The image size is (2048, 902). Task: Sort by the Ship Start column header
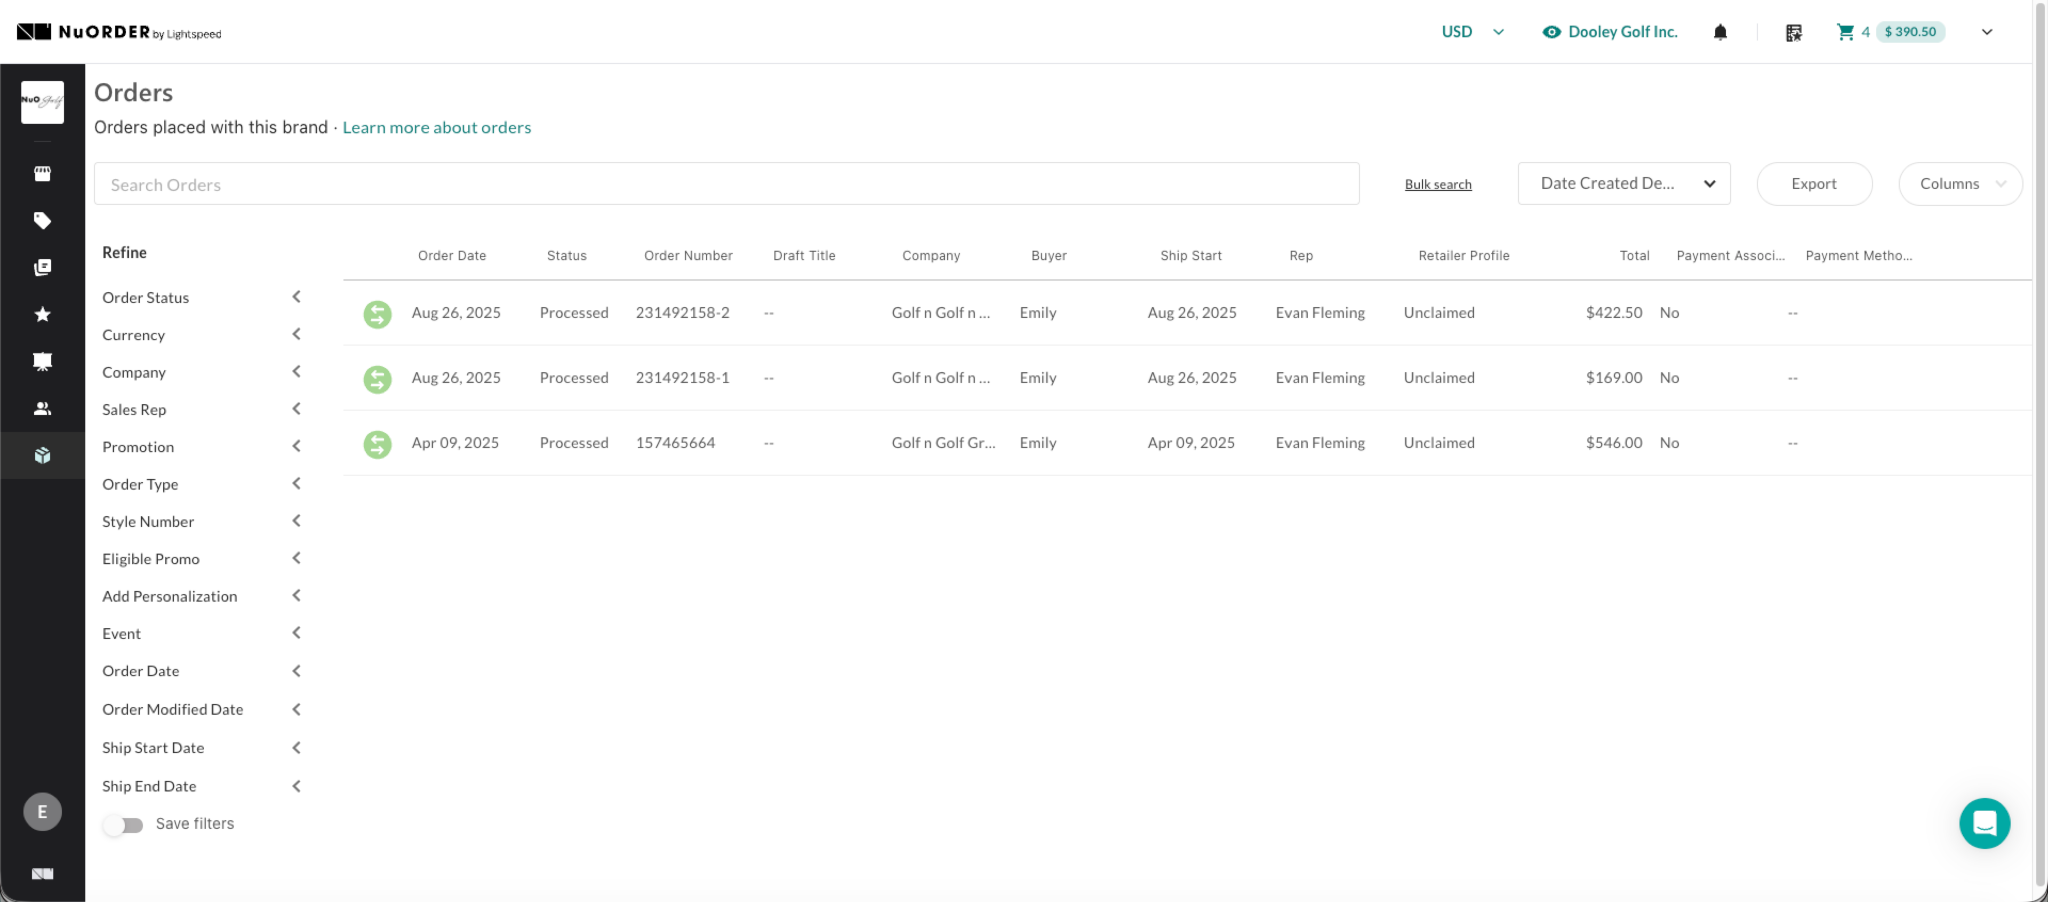(1191, 256)
